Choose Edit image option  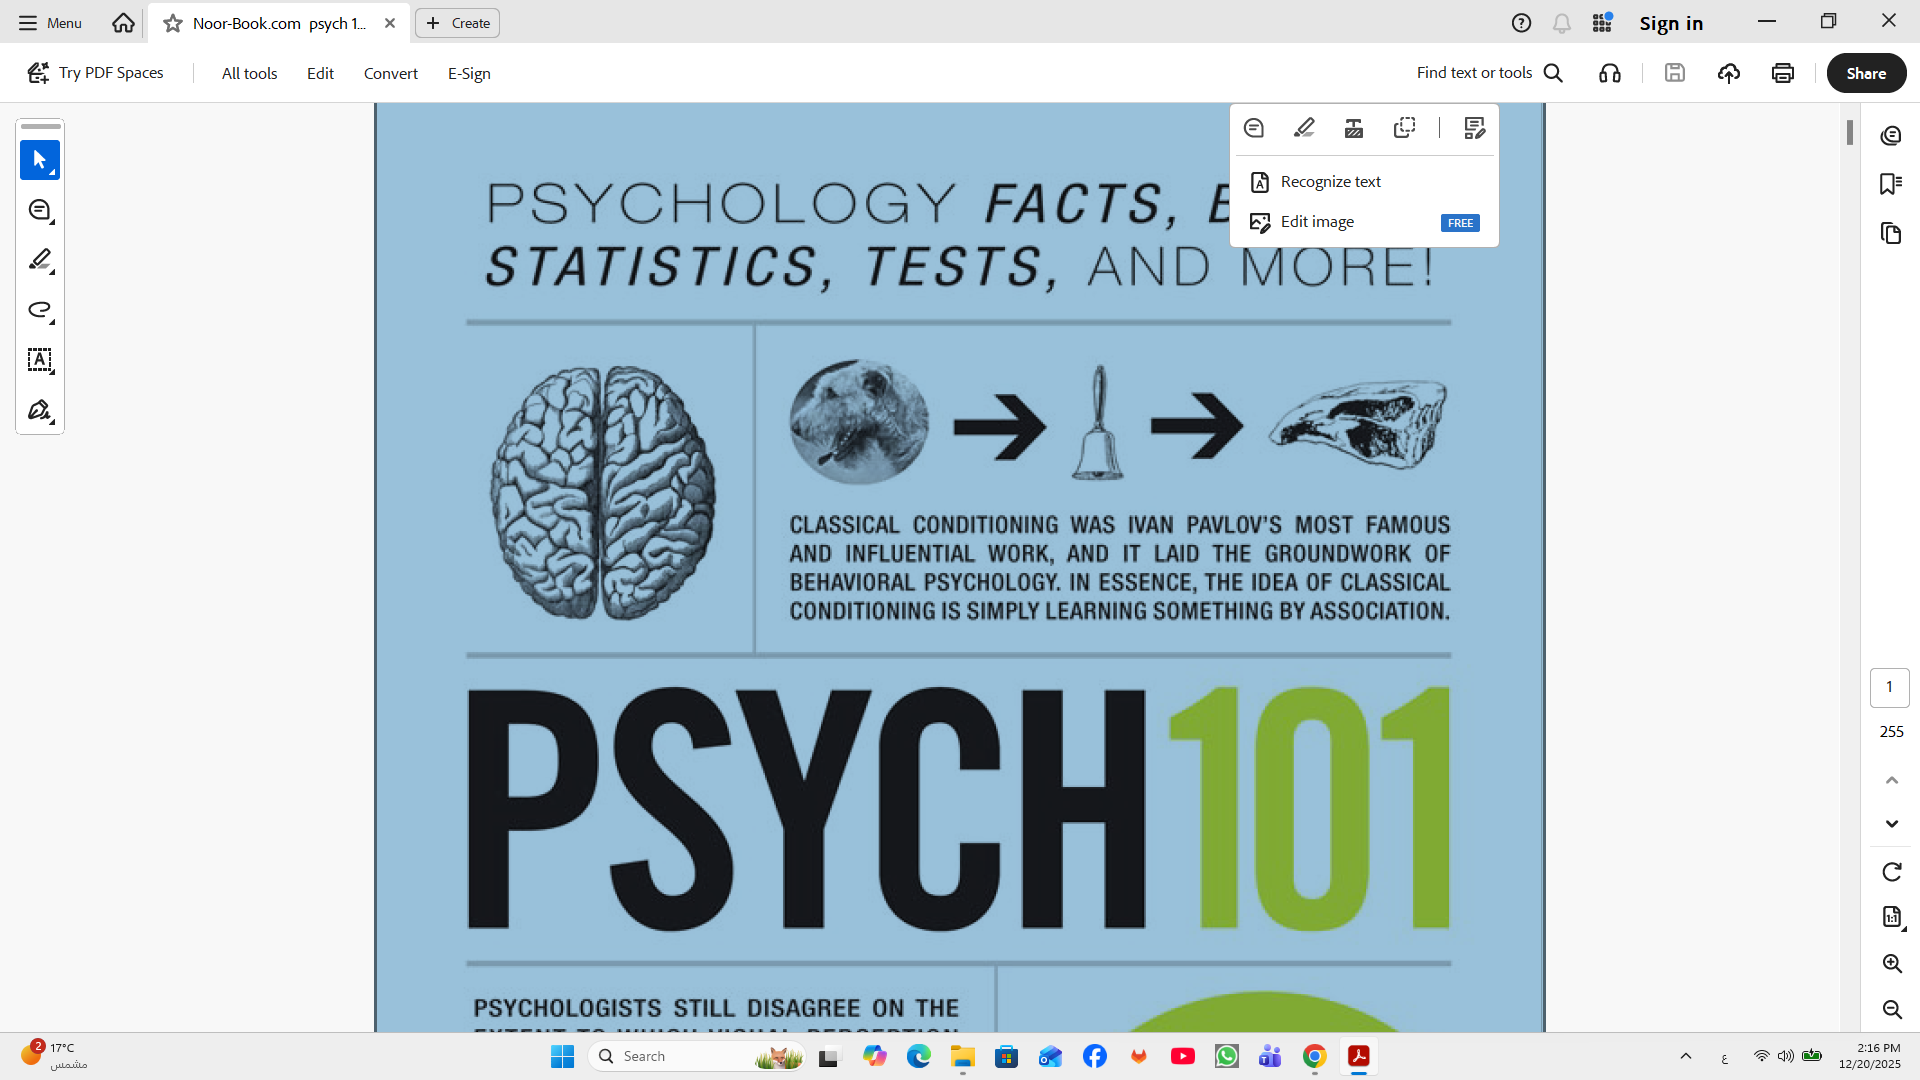[1364, 222]
